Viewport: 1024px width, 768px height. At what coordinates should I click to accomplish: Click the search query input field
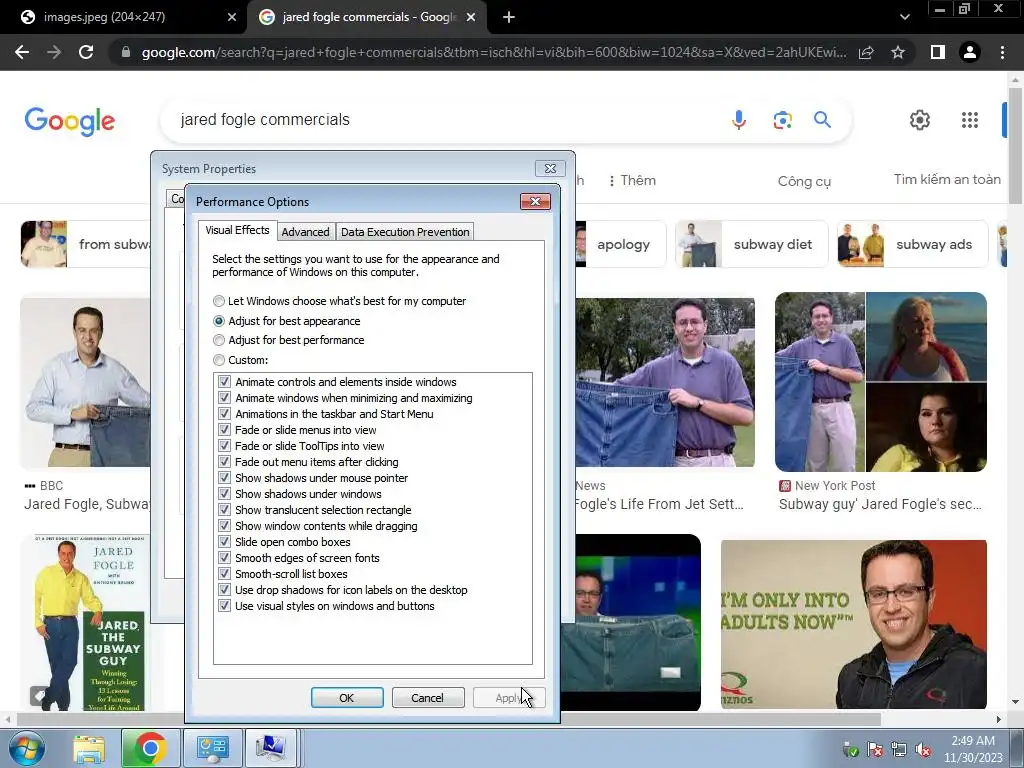coord(444,120)
